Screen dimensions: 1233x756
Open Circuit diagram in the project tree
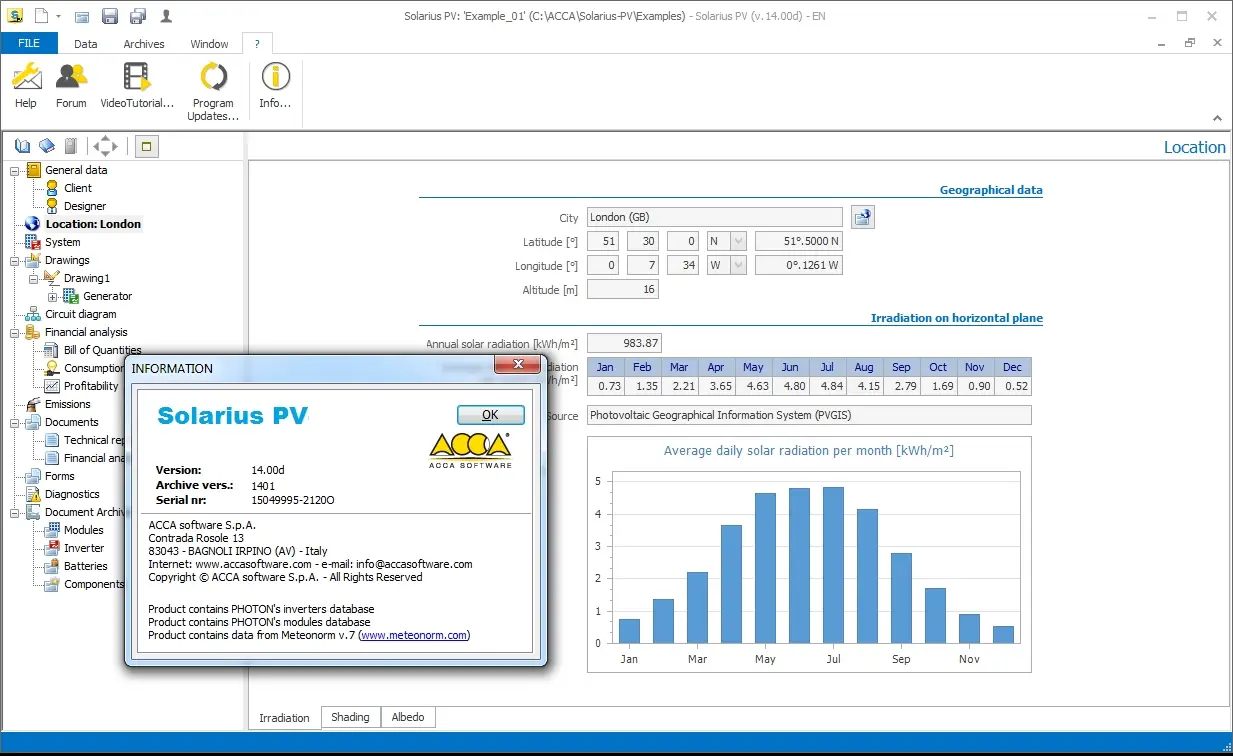point(81,314)
